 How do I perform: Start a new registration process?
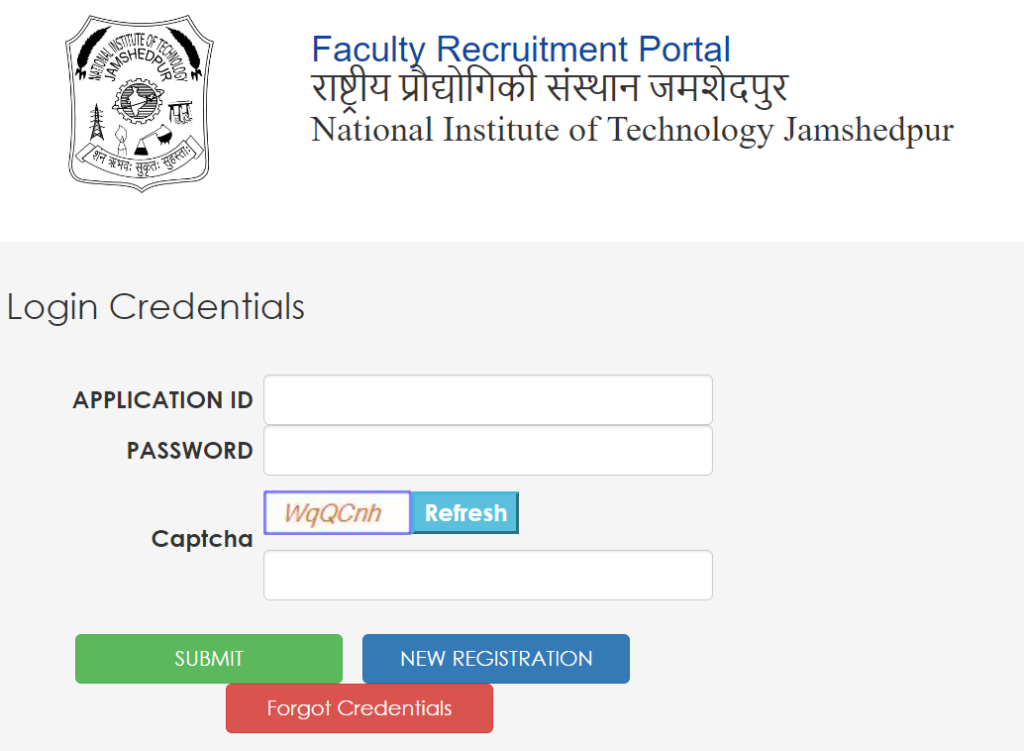tap(496, 658)
